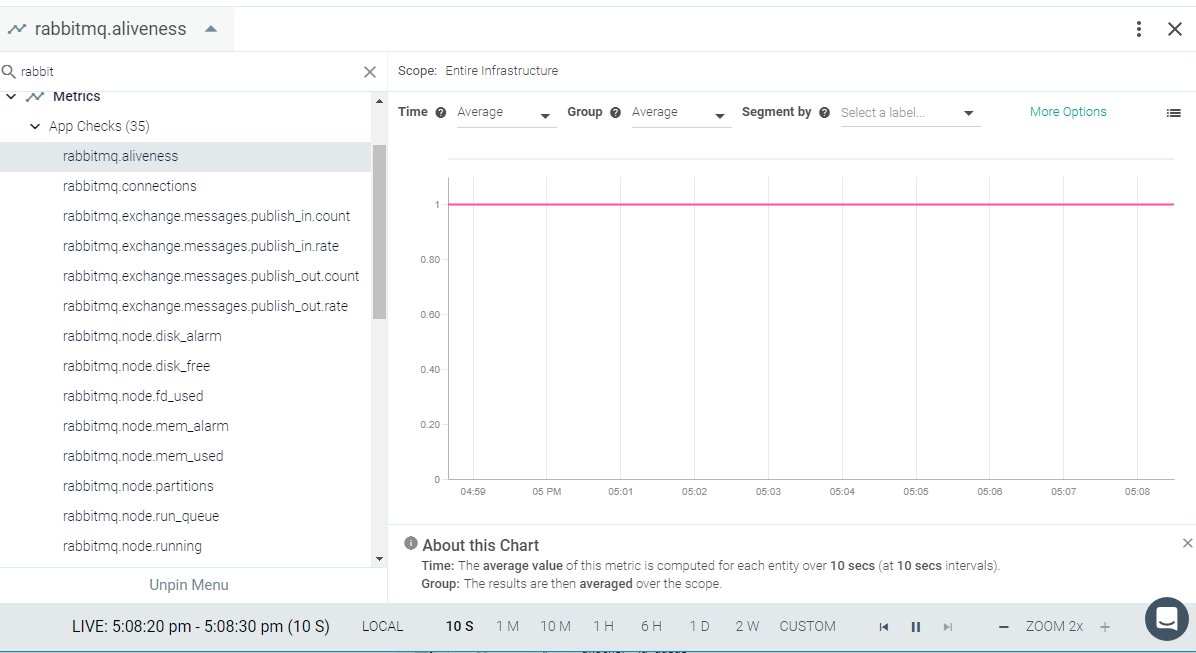Select the rabbitmq.node.disk_free metric
This screenshot has height=653, width=1196.
point(137,366)
